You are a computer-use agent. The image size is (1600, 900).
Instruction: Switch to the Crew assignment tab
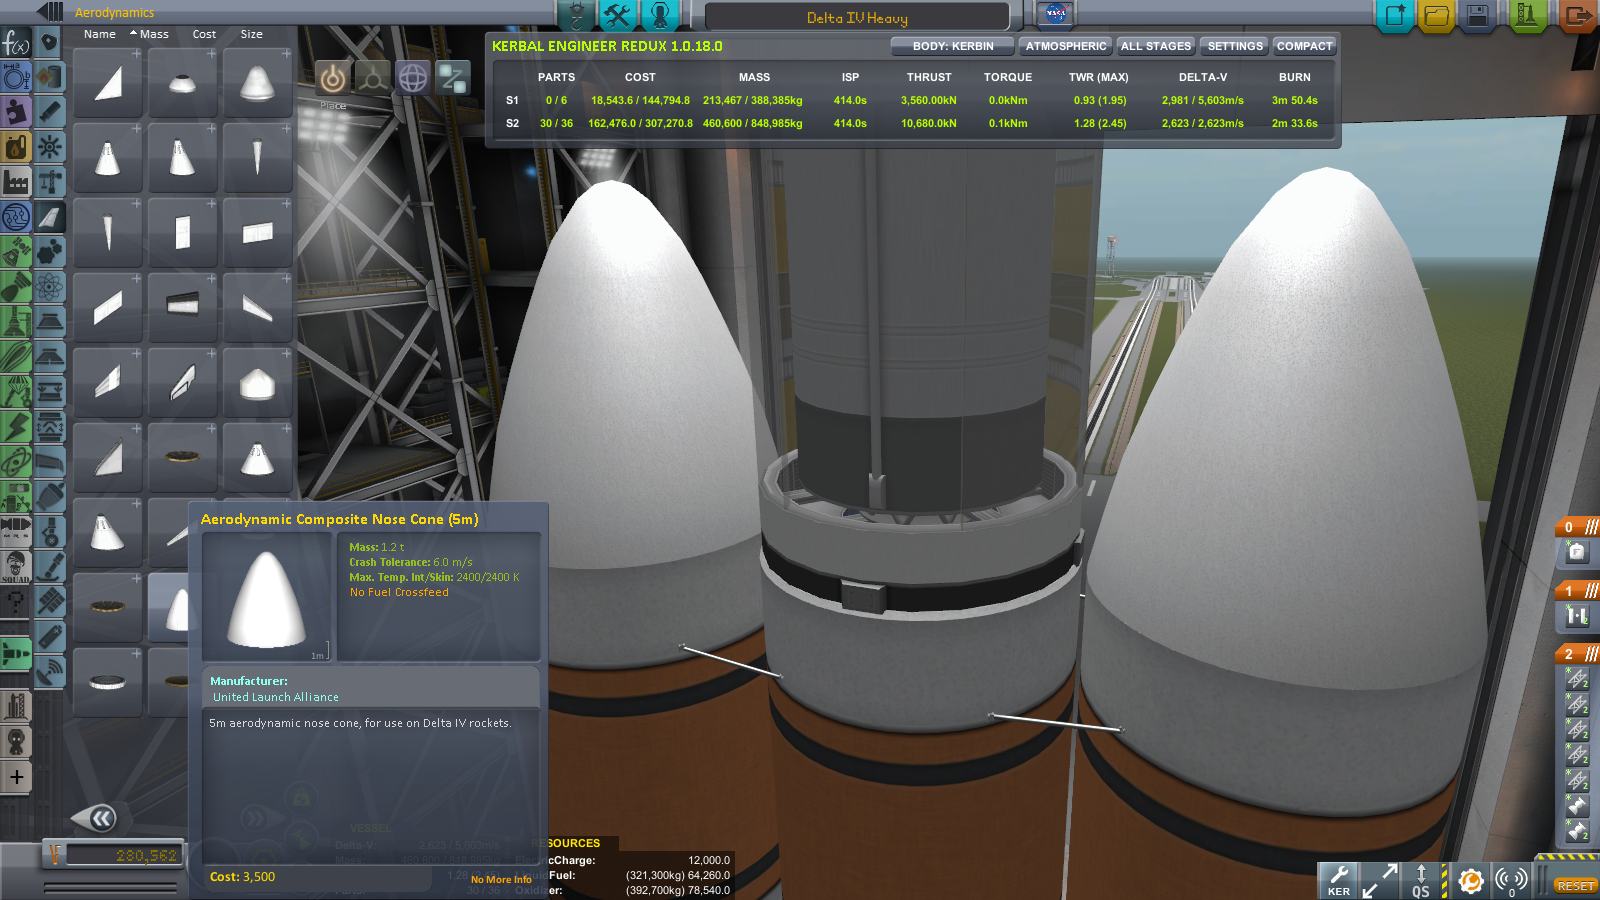660,15
